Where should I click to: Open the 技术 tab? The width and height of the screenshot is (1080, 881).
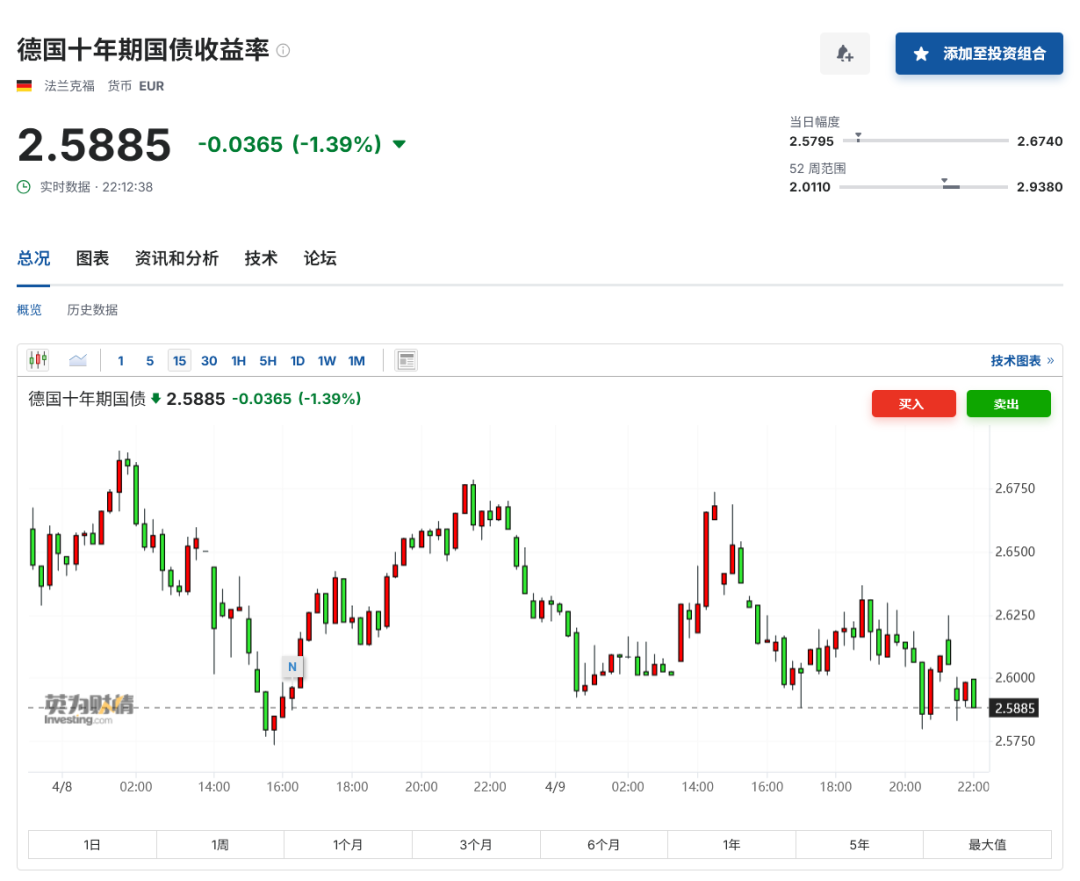(x=261, y=258)
